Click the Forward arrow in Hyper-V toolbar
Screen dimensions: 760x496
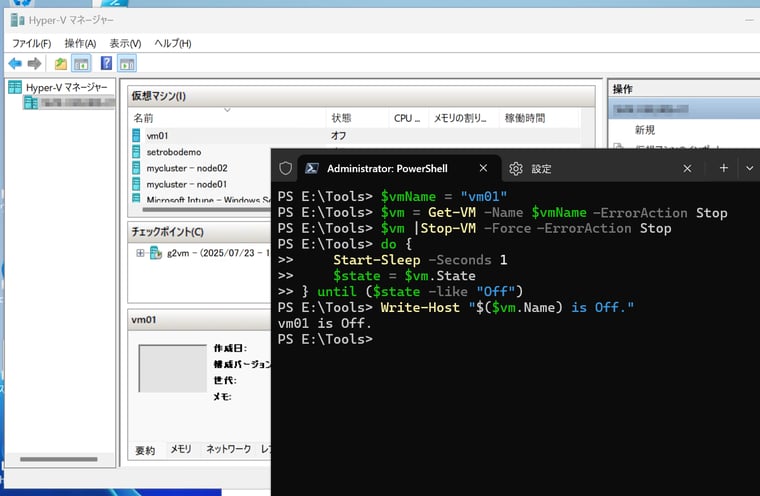point(34,63)
